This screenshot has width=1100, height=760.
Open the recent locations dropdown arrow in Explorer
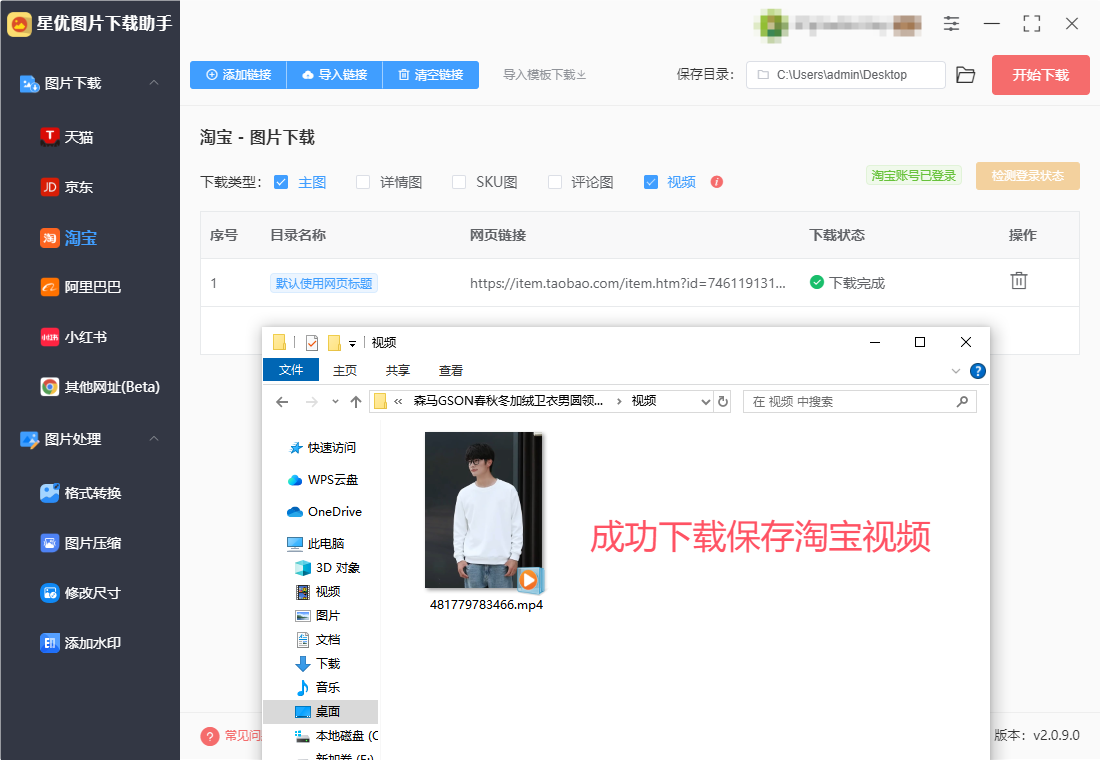click(335, 401)
